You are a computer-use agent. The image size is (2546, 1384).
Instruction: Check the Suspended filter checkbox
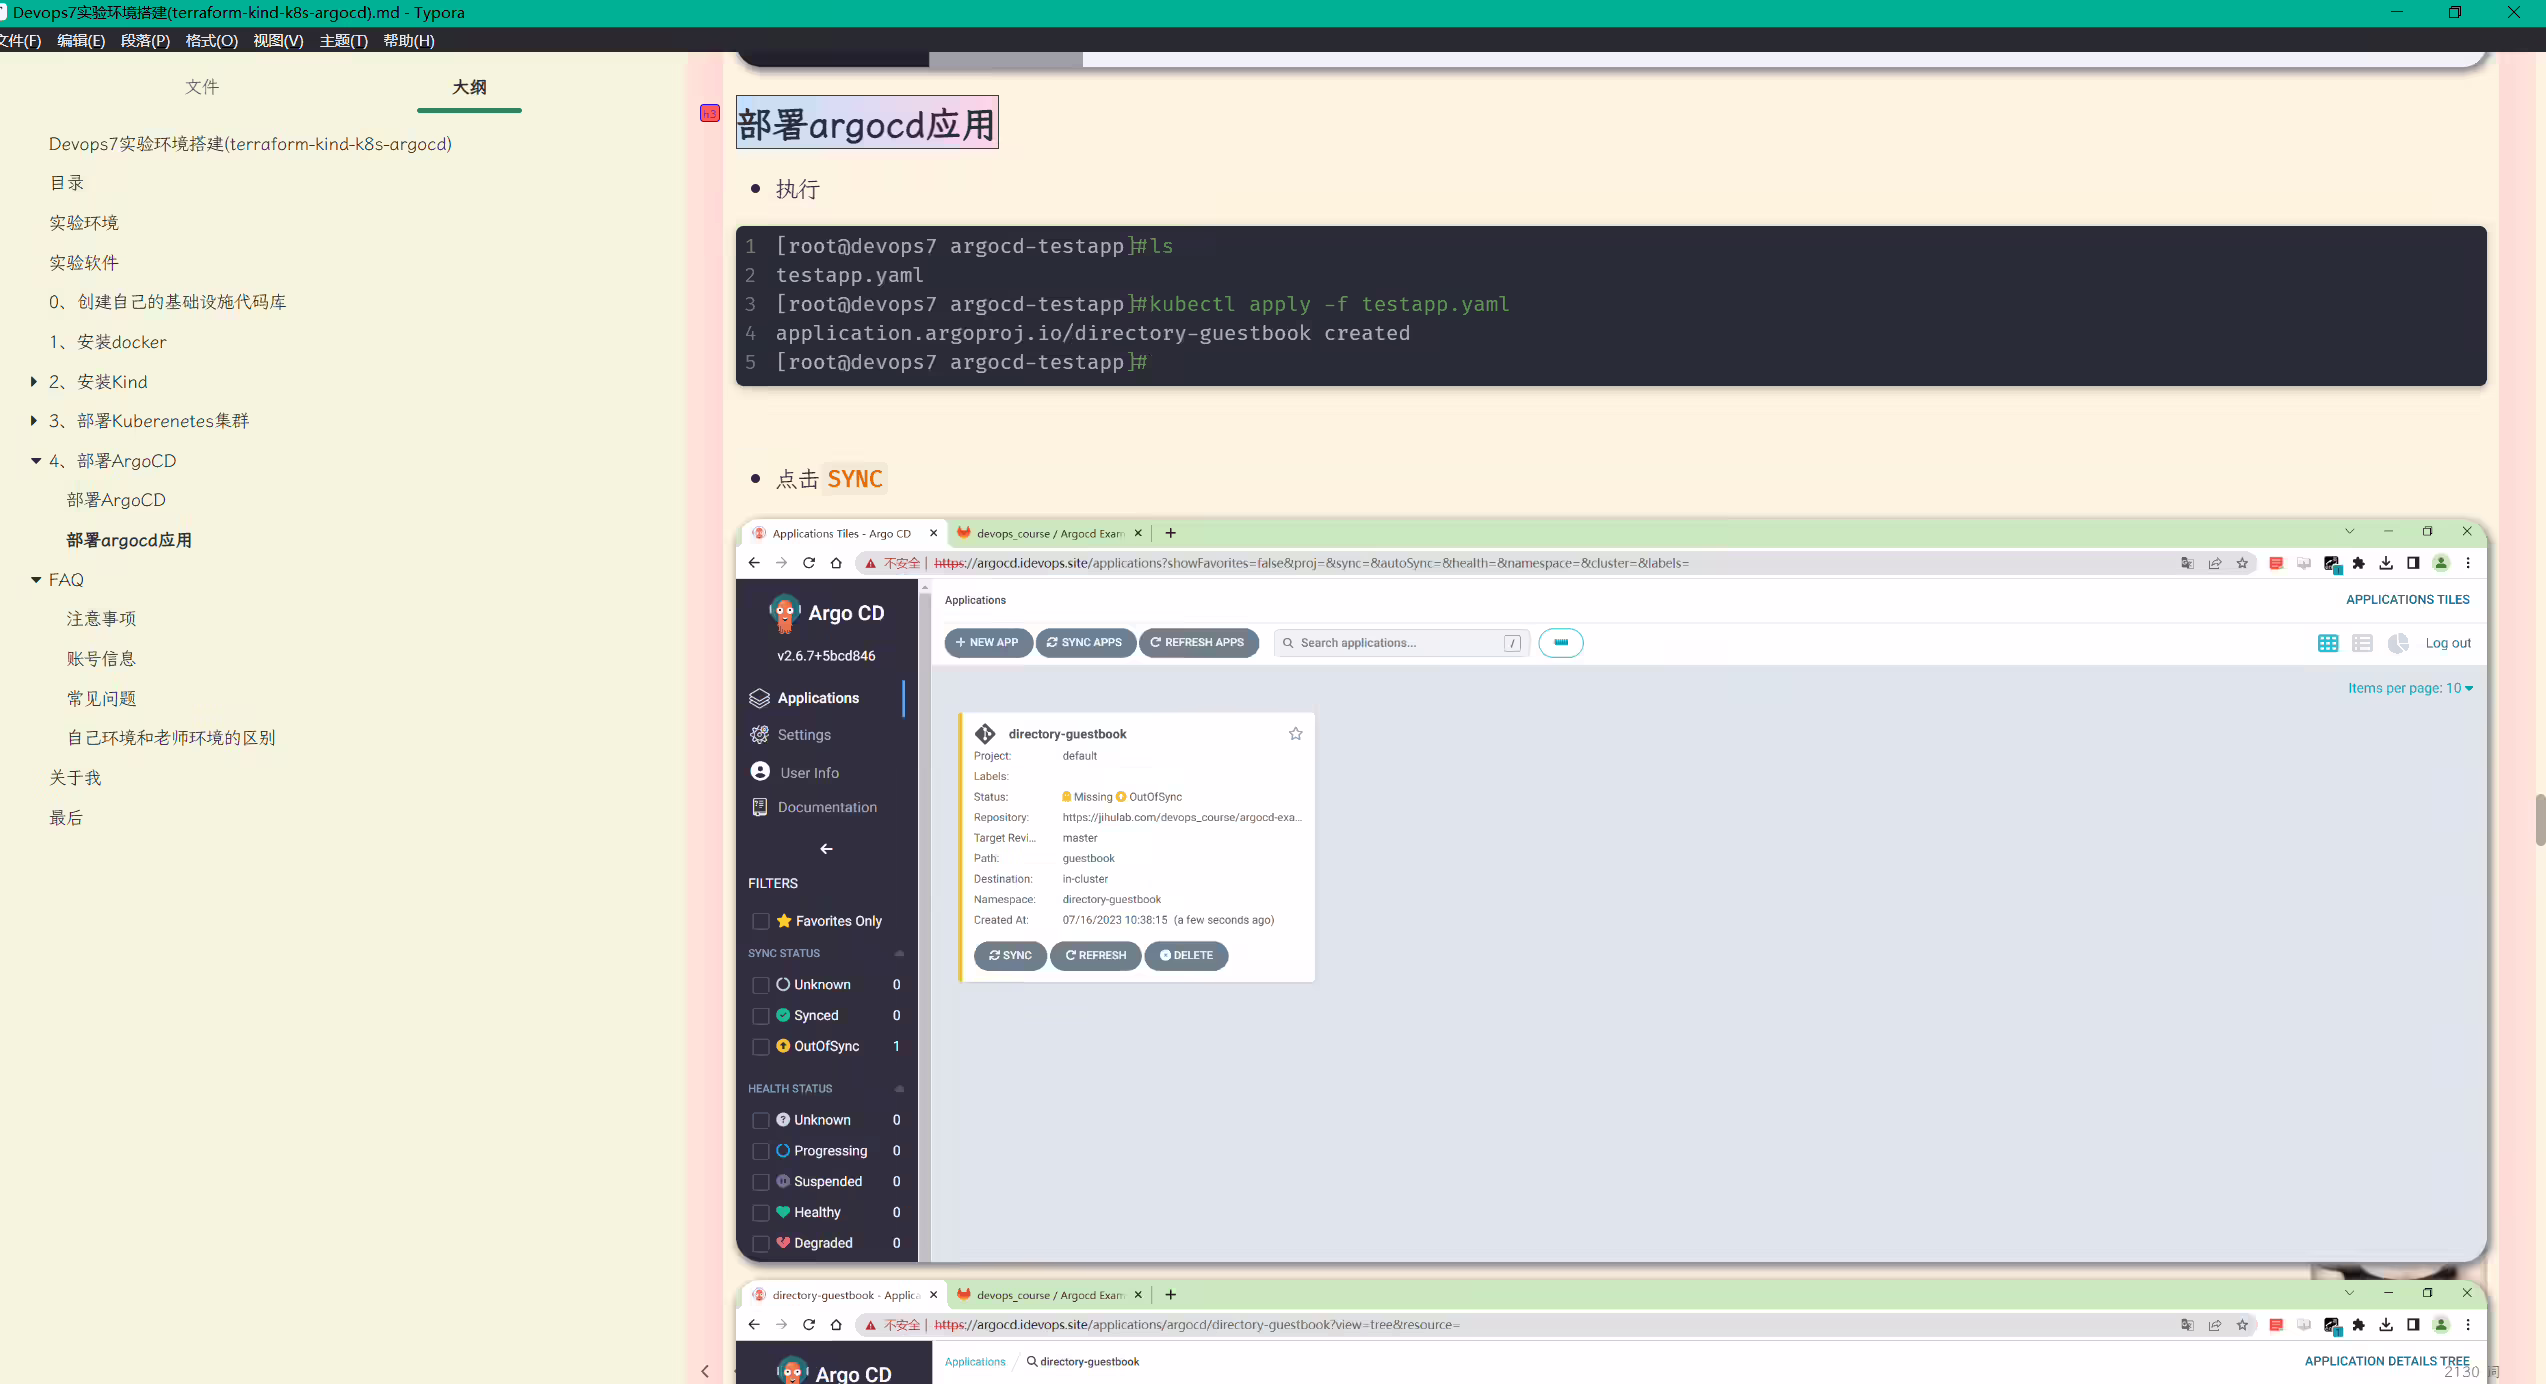click(x=761, y=1183)
